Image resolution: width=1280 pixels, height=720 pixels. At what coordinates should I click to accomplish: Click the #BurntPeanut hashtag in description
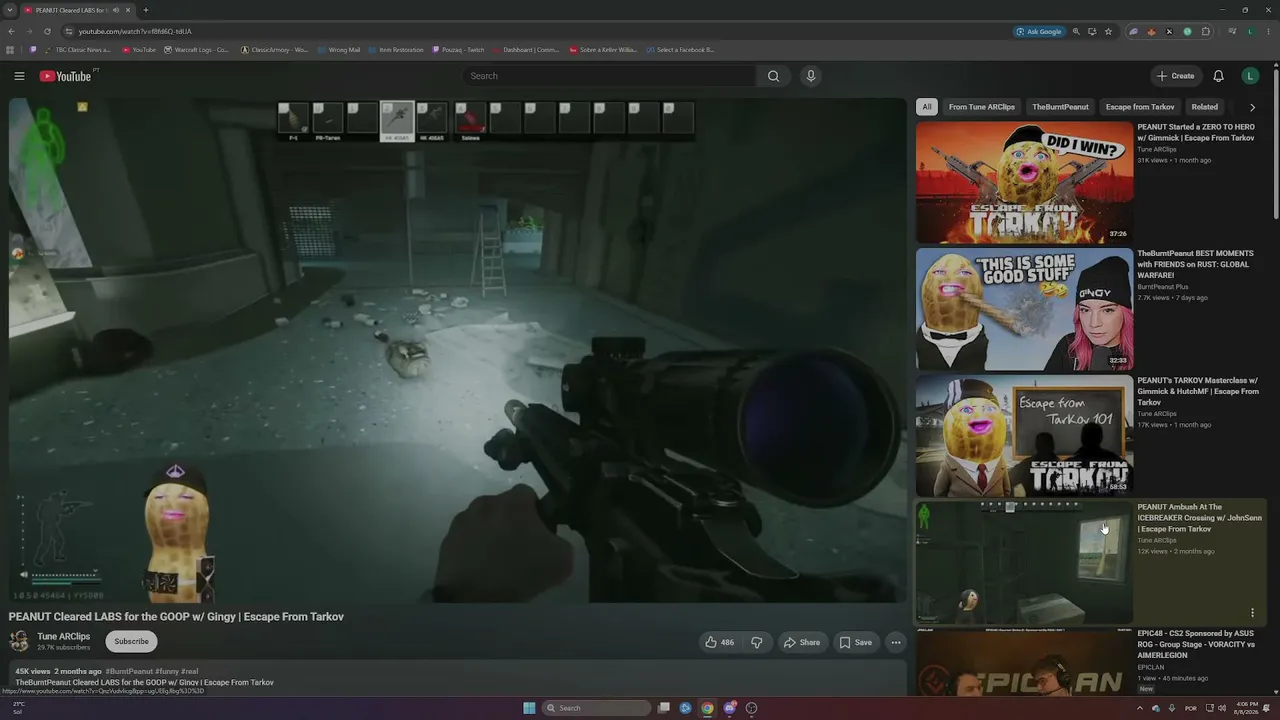[129, 671]
